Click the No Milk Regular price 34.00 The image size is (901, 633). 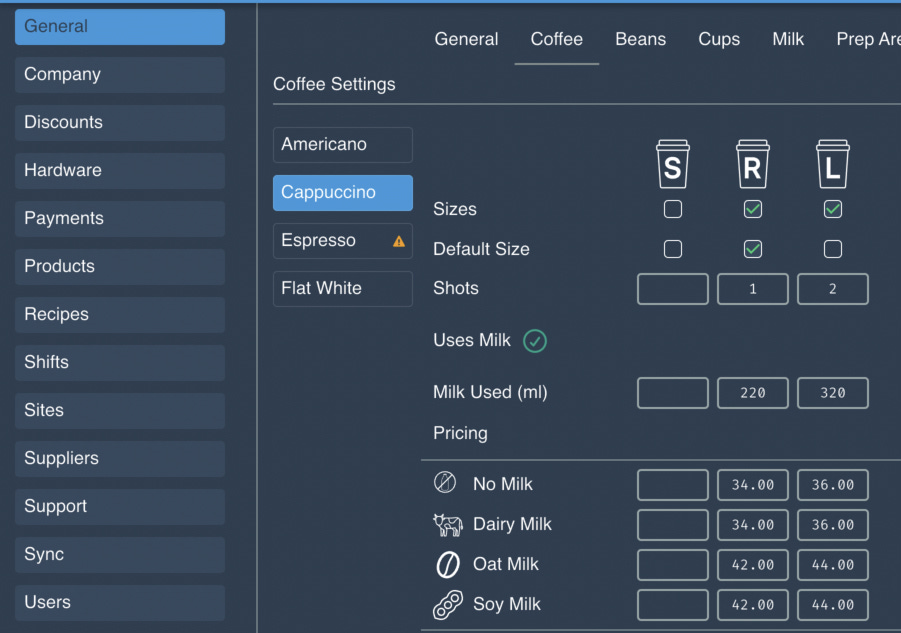coord(753,485)
